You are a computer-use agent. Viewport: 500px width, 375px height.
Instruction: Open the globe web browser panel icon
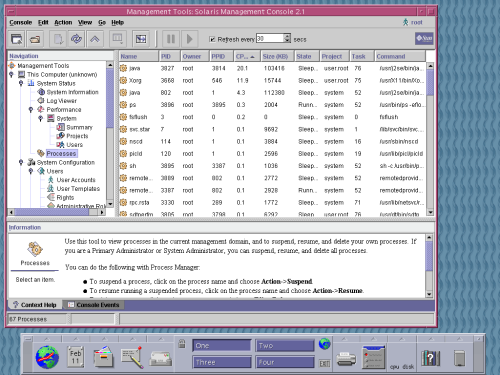(x=47, y=357)
